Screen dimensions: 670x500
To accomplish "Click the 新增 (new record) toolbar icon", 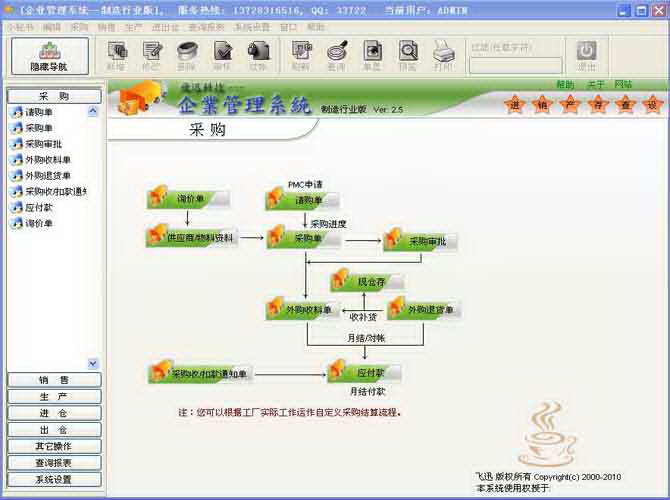I will point(116,56).
